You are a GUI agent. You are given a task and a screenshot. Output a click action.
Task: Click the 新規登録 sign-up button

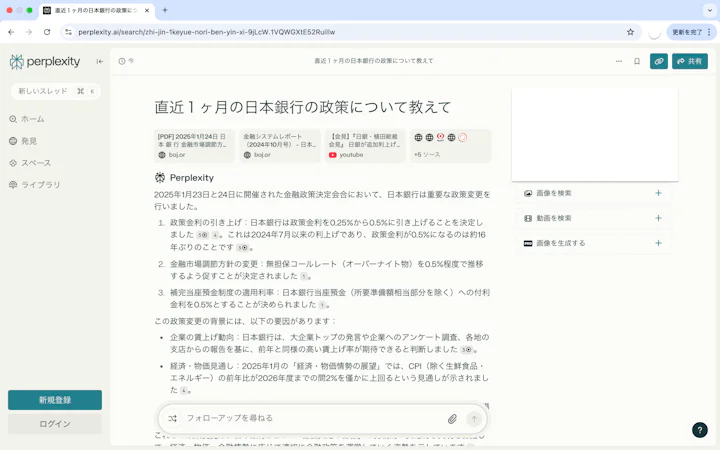pos(55,400)
